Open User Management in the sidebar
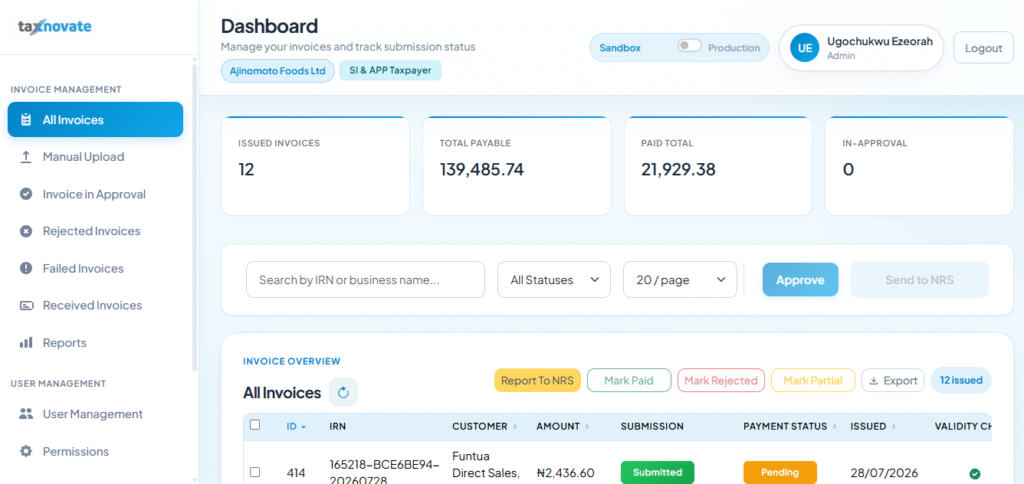Image resolution: width=1024 pixels, height=484 pixels. point(95,414)
